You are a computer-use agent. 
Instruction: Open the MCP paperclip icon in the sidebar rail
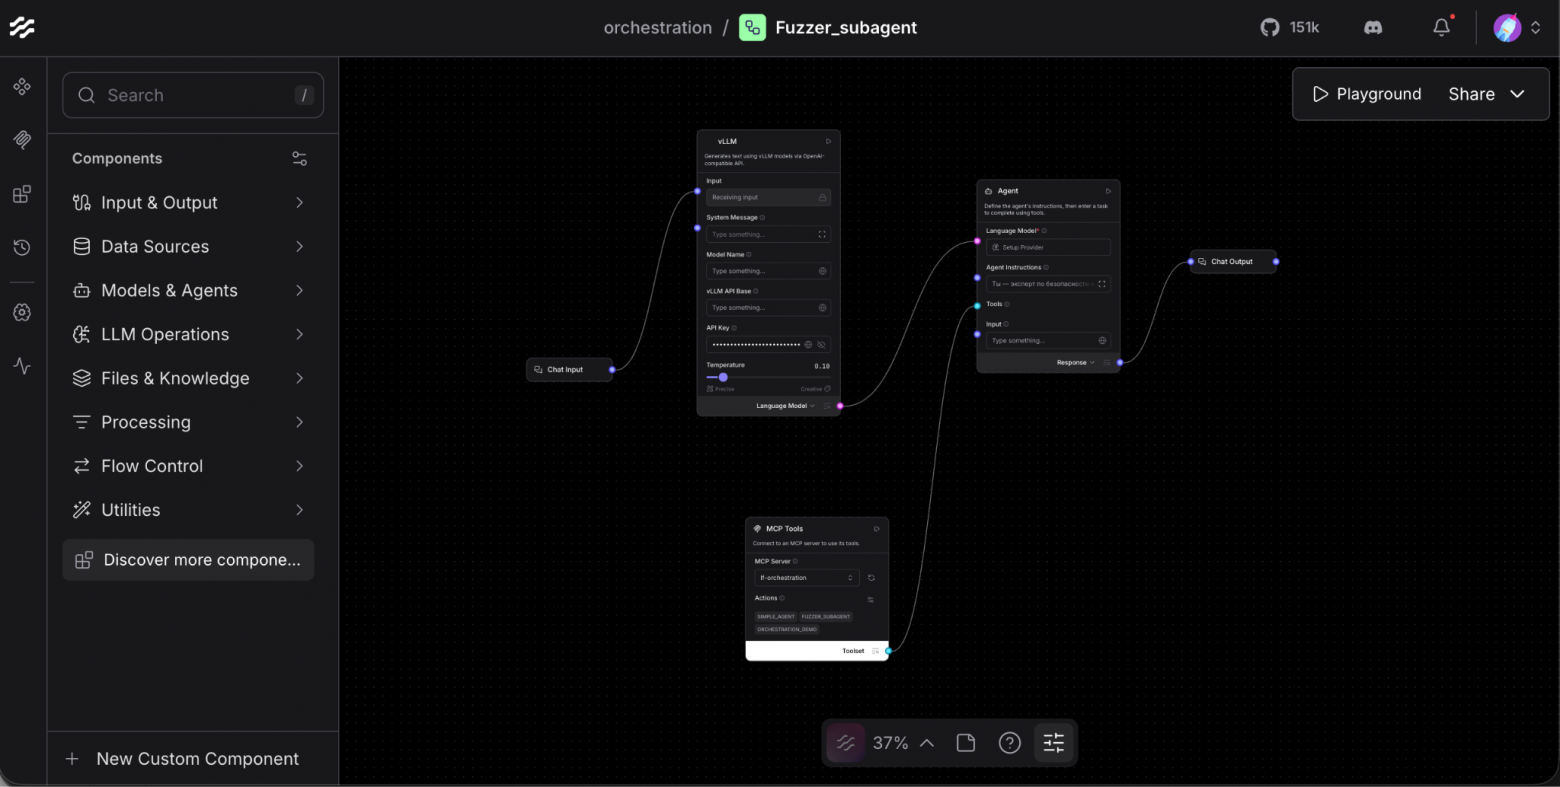22,140
